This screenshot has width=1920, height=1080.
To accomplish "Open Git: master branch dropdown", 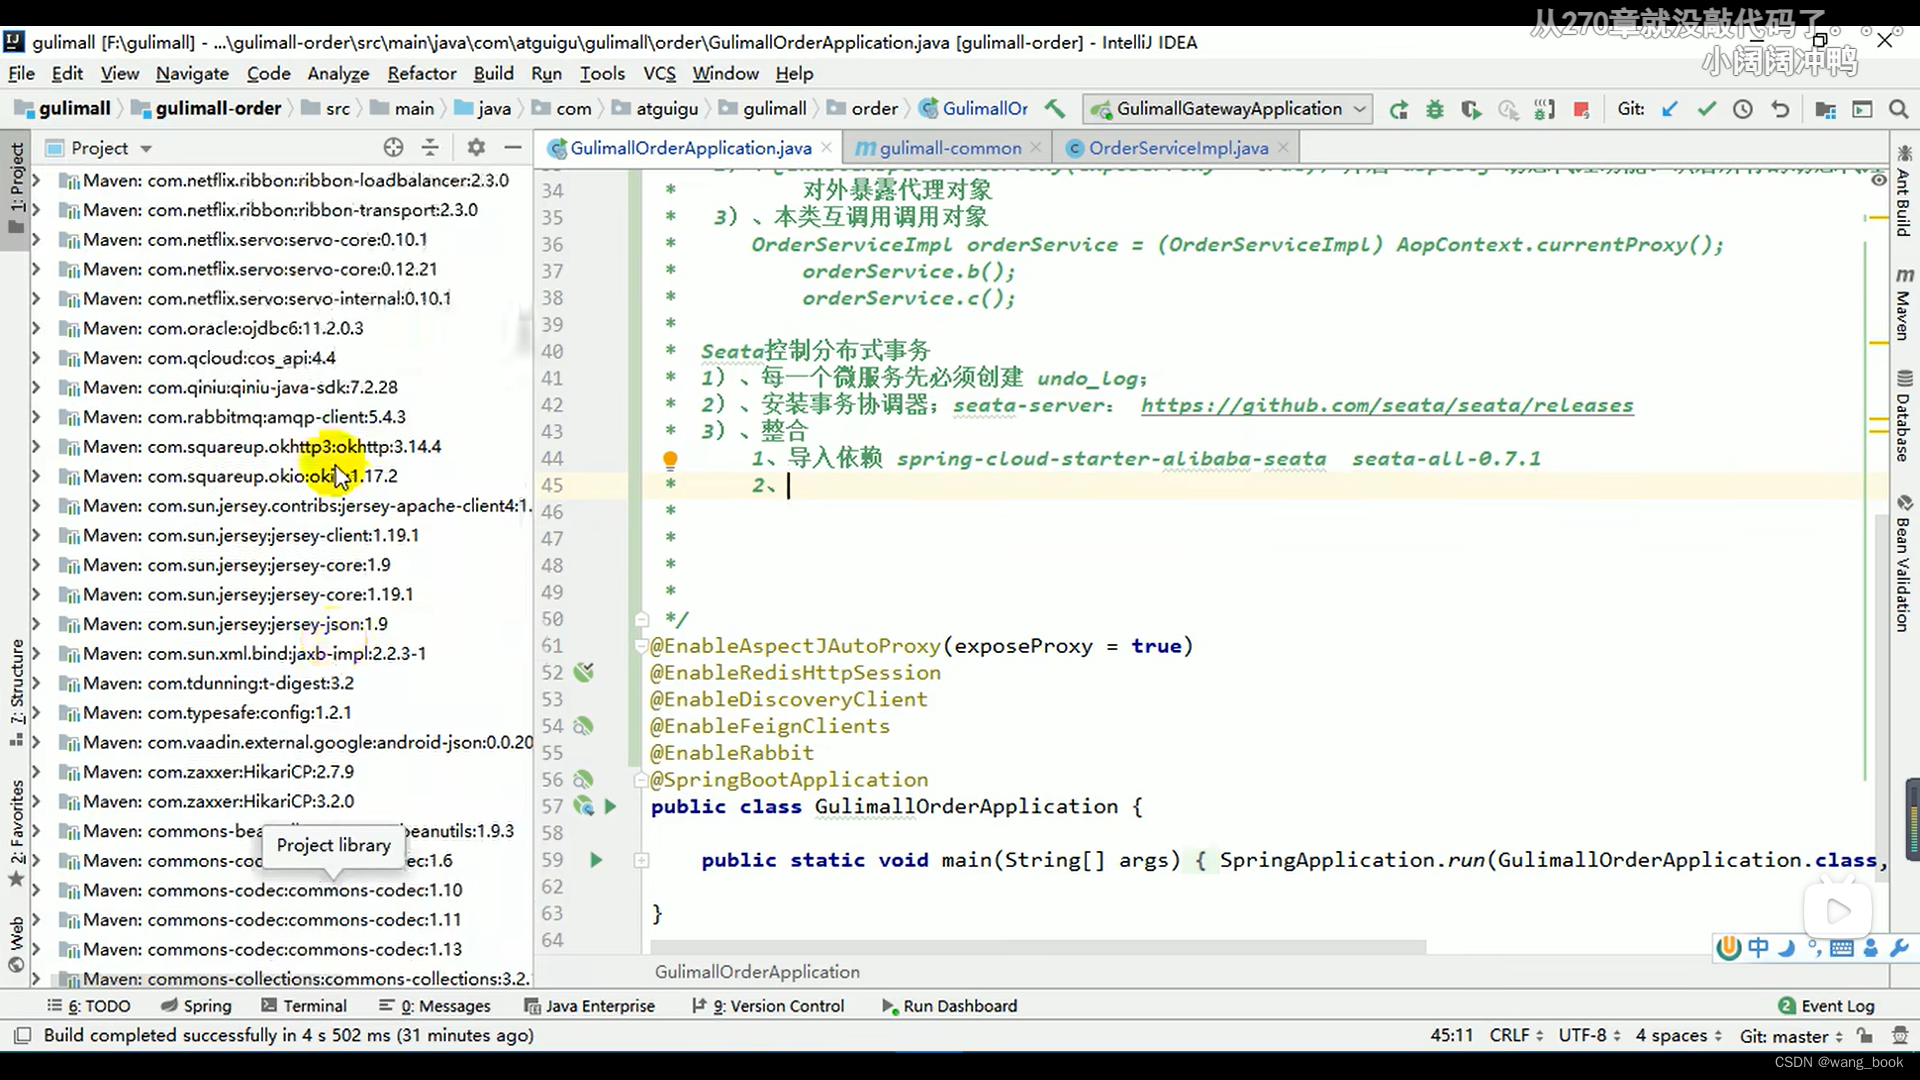I will pos(1790,1035).
